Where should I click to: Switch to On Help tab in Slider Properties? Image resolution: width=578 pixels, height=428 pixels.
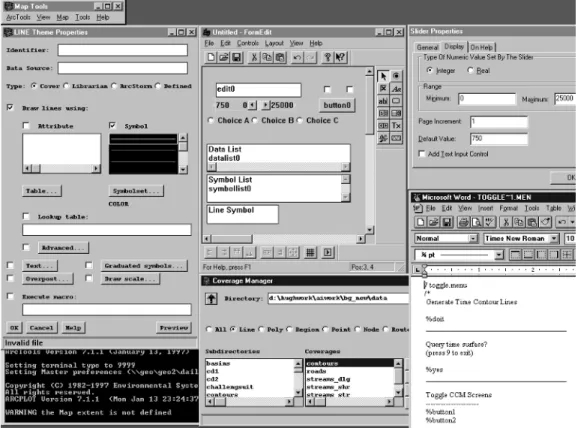point(481,47)
